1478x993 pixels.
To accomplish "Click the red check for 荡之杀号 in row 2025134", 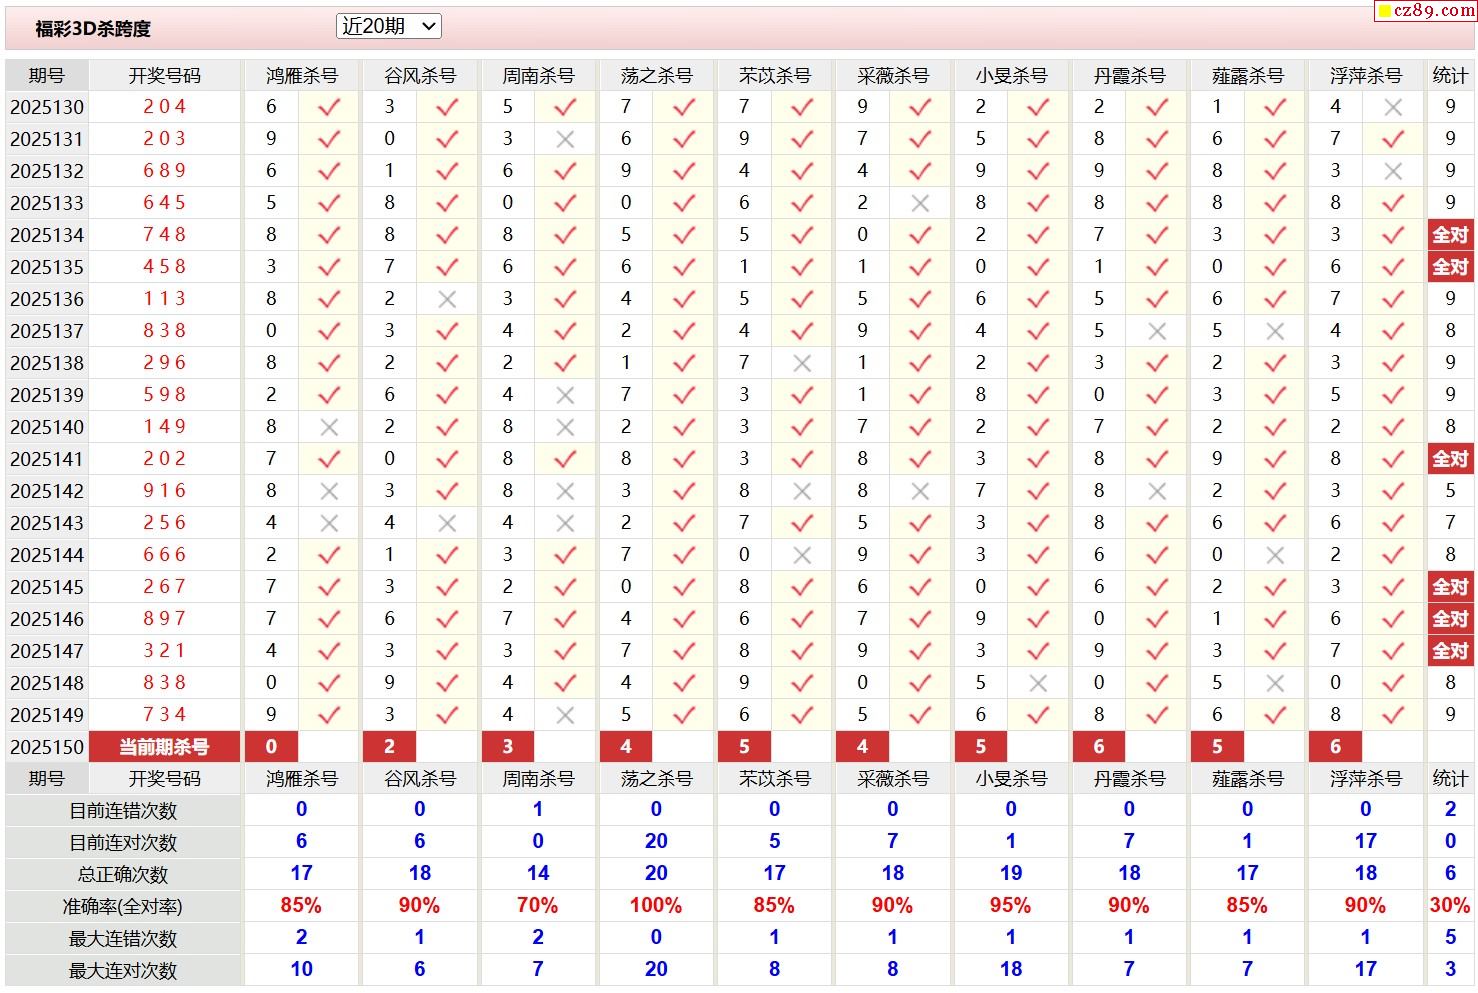I will [x=684, y=235].
